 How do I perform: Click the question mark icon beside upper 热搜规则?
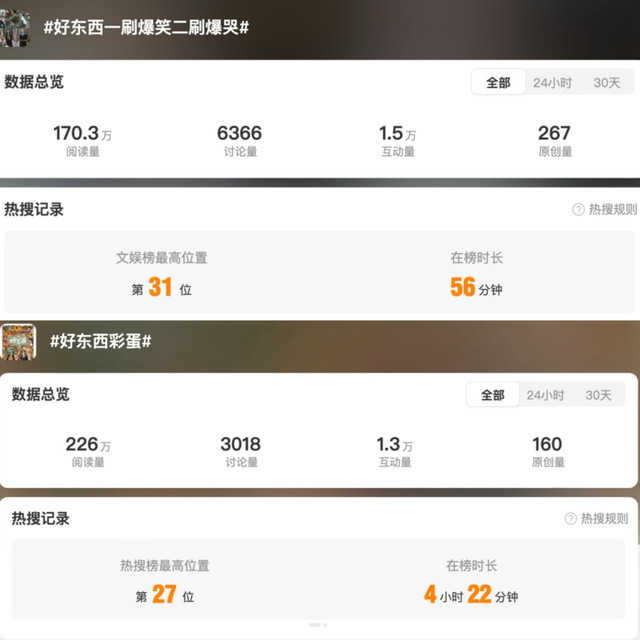point(578,209)
